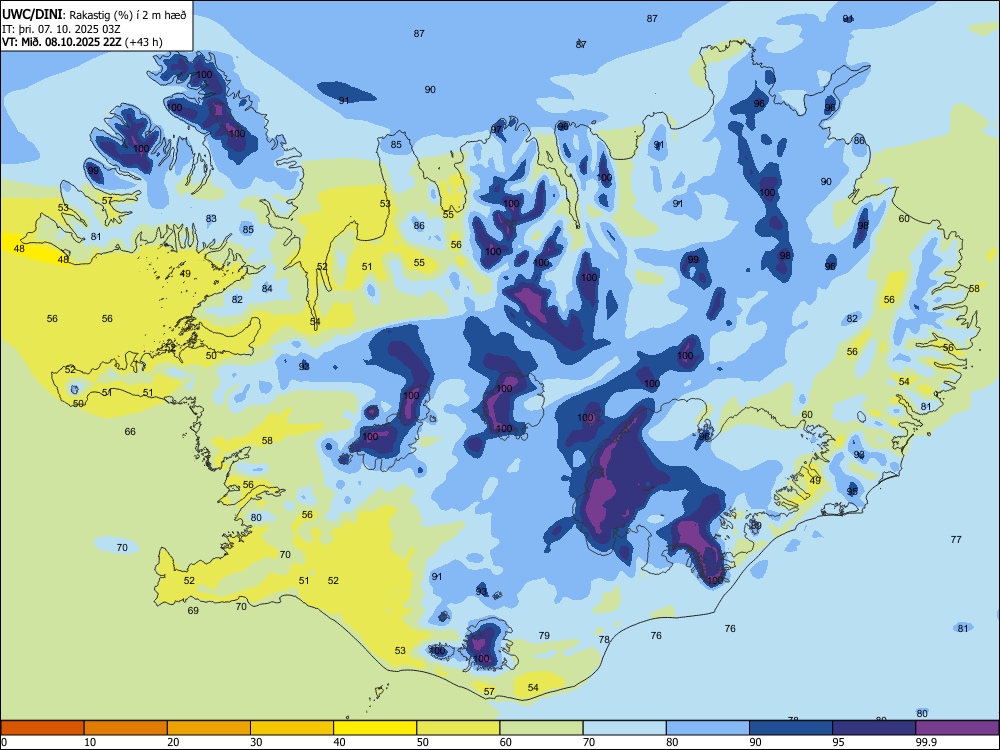Click the valid time line 'VT: Mið. 08.10.2025 22Z (+43 h)'

point(82,42)
